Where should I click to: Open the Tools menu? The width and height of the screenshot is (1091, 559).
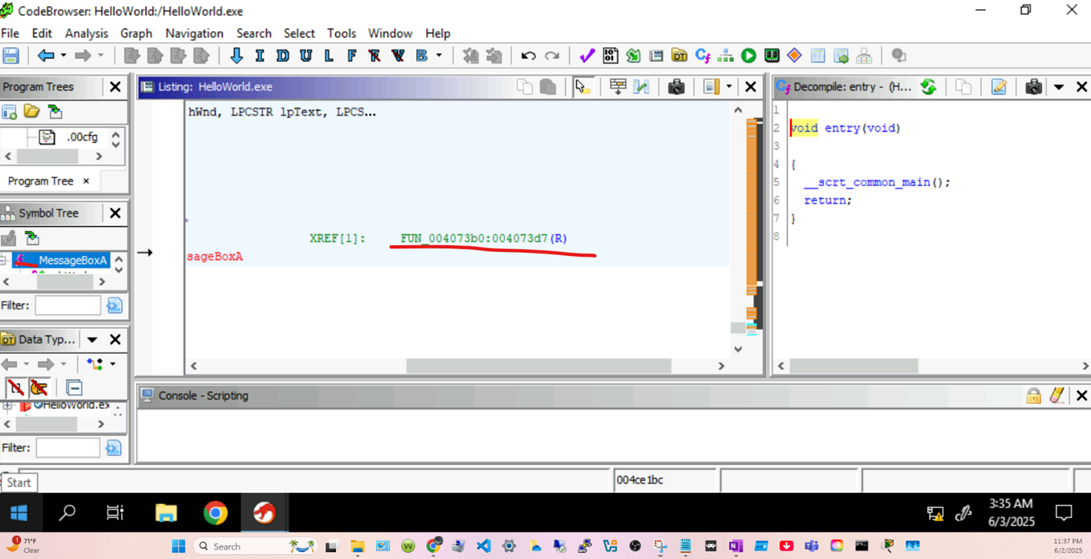tap(342, 33)
